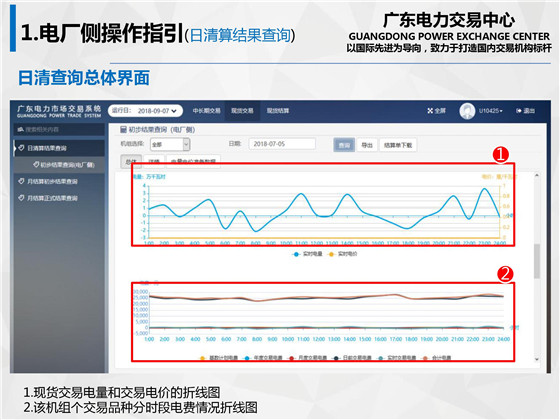Open the 机组选择 全部 dropdown
Image resolution: width=560 pixels, height=420 pixels.
[170, 144]
